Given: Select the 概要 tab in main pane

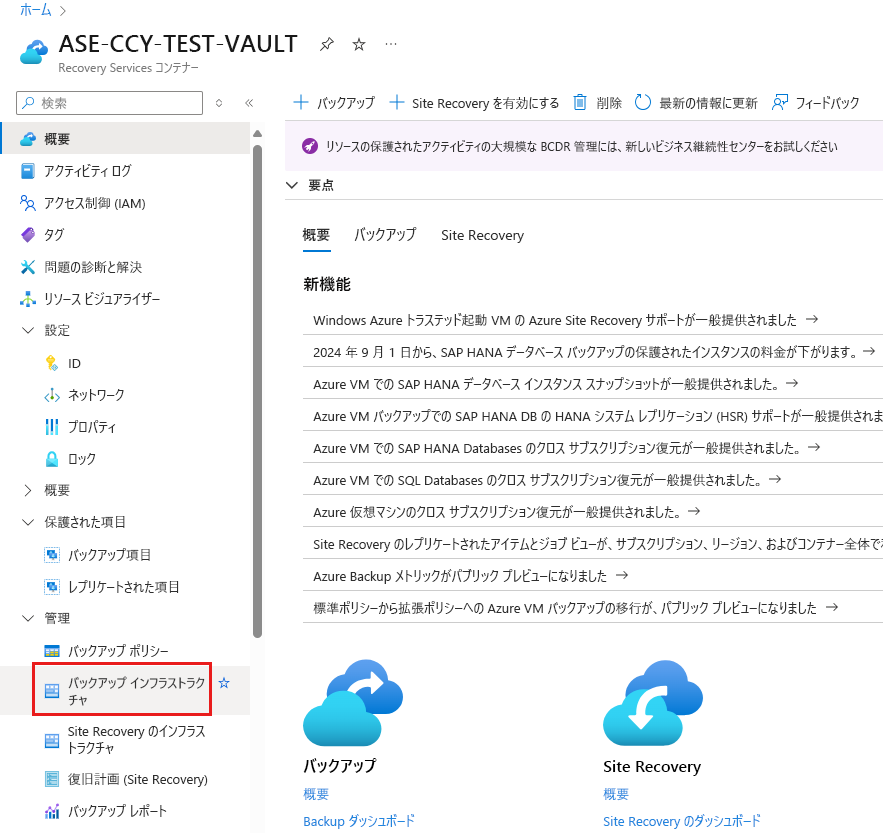Looking at the screenshot, I should point(316,235).
